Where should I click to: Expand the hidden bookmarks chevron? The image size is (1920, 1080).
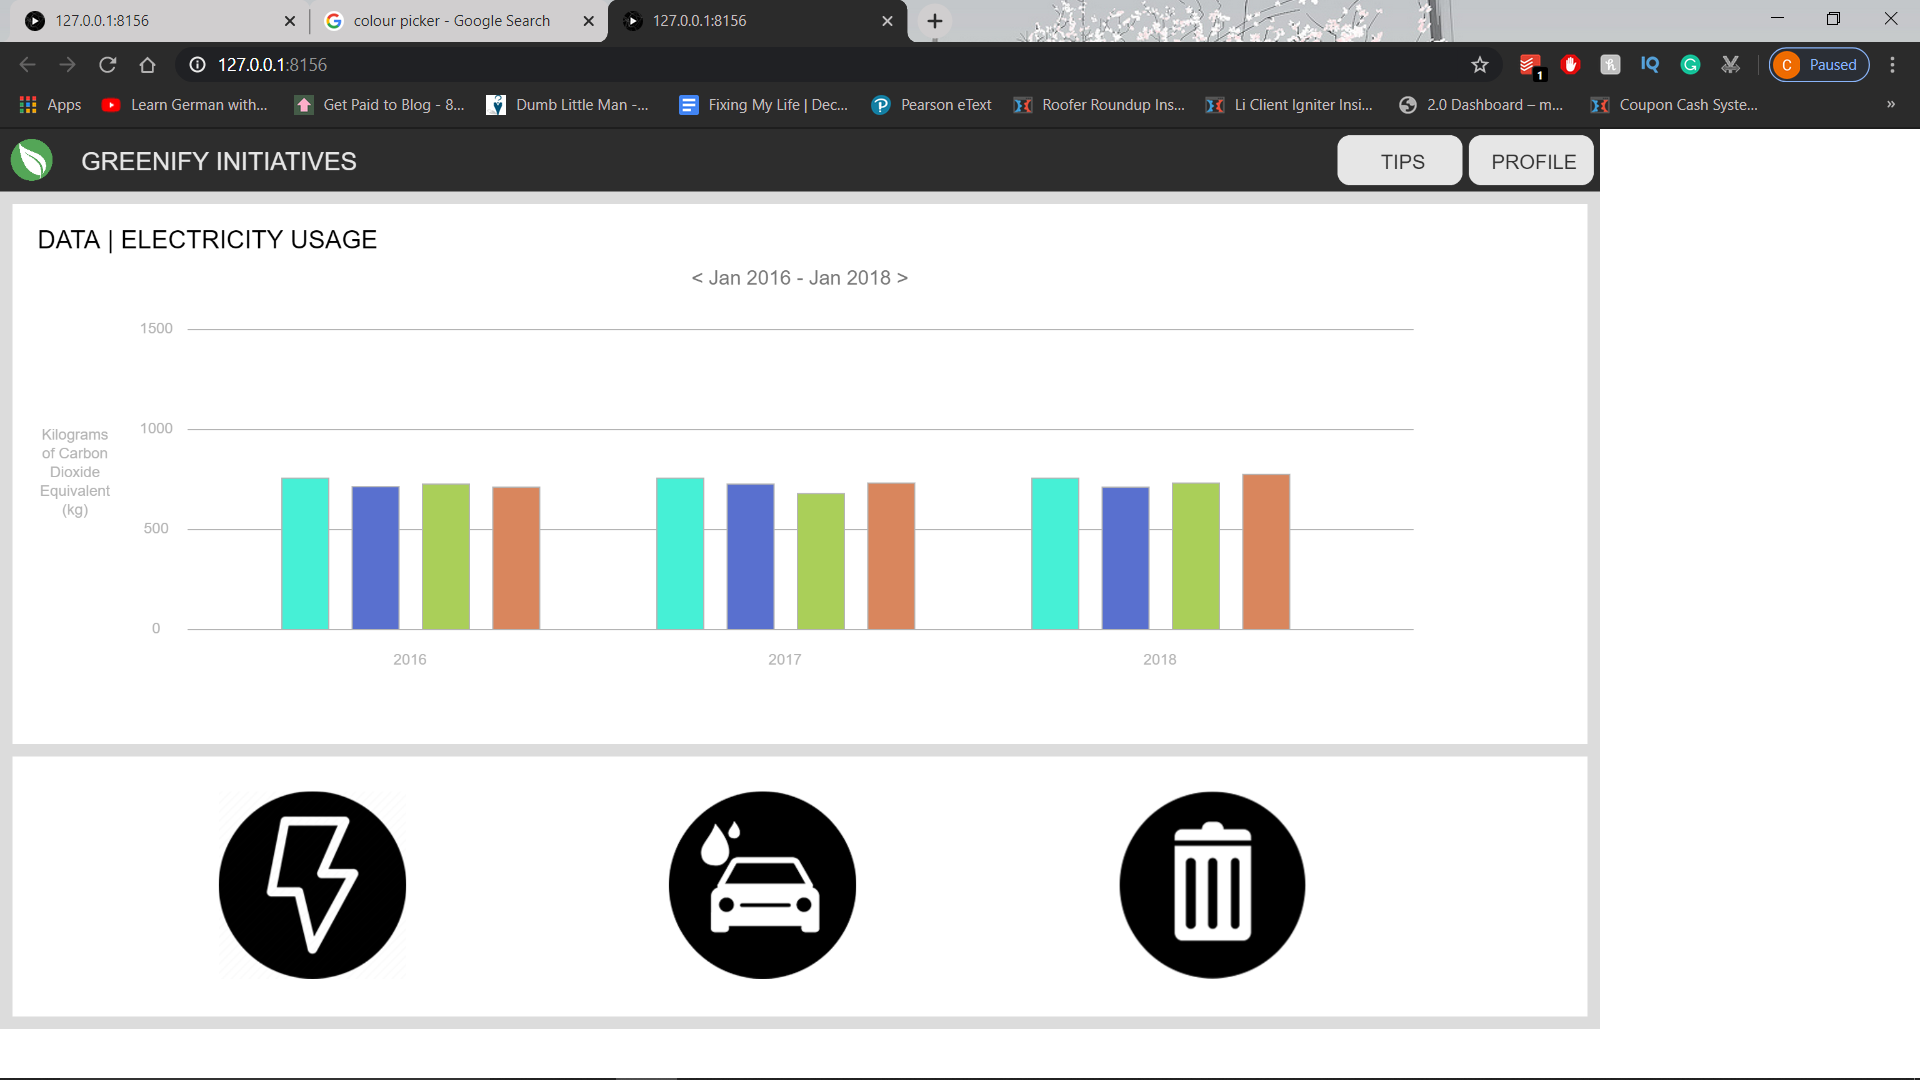point(1890,104)
